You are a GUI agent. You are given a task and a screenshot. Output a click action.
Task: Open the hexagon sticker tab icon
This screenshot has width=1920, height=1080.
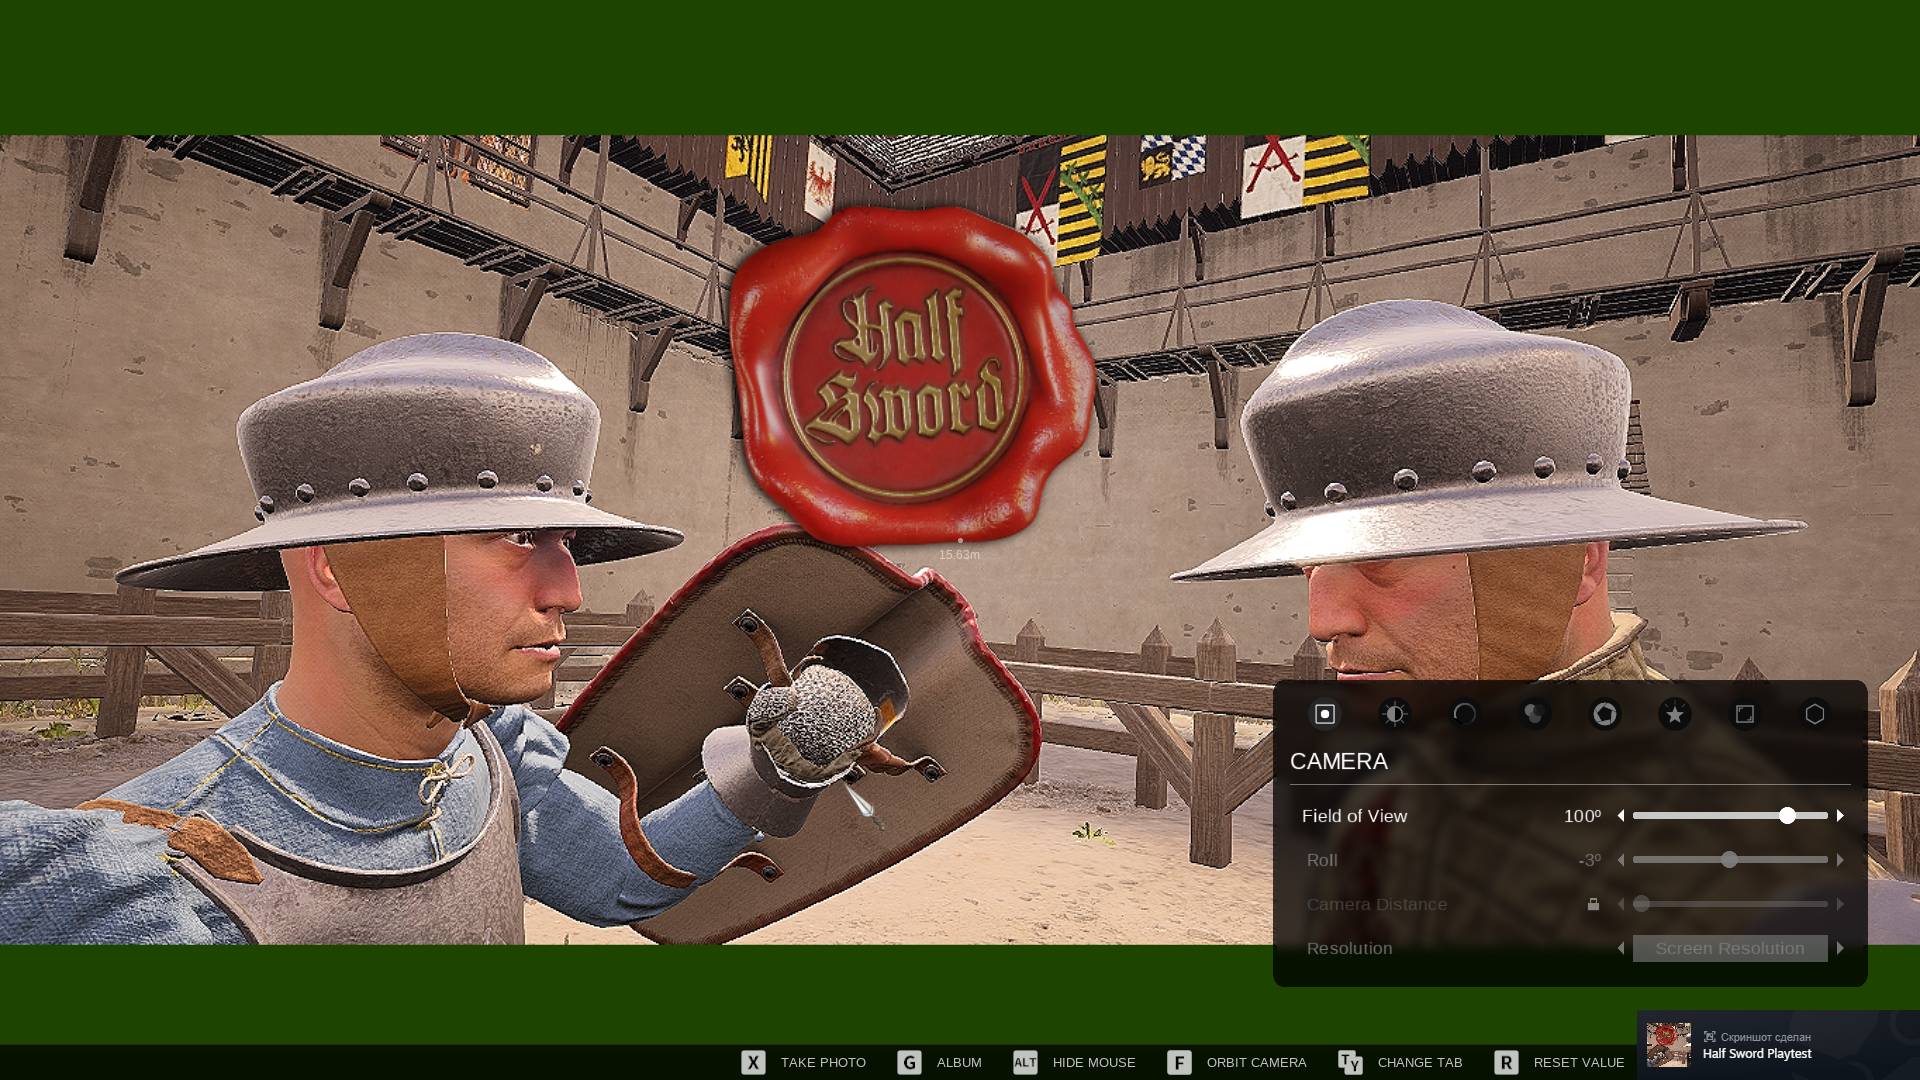pos(1815,714)
